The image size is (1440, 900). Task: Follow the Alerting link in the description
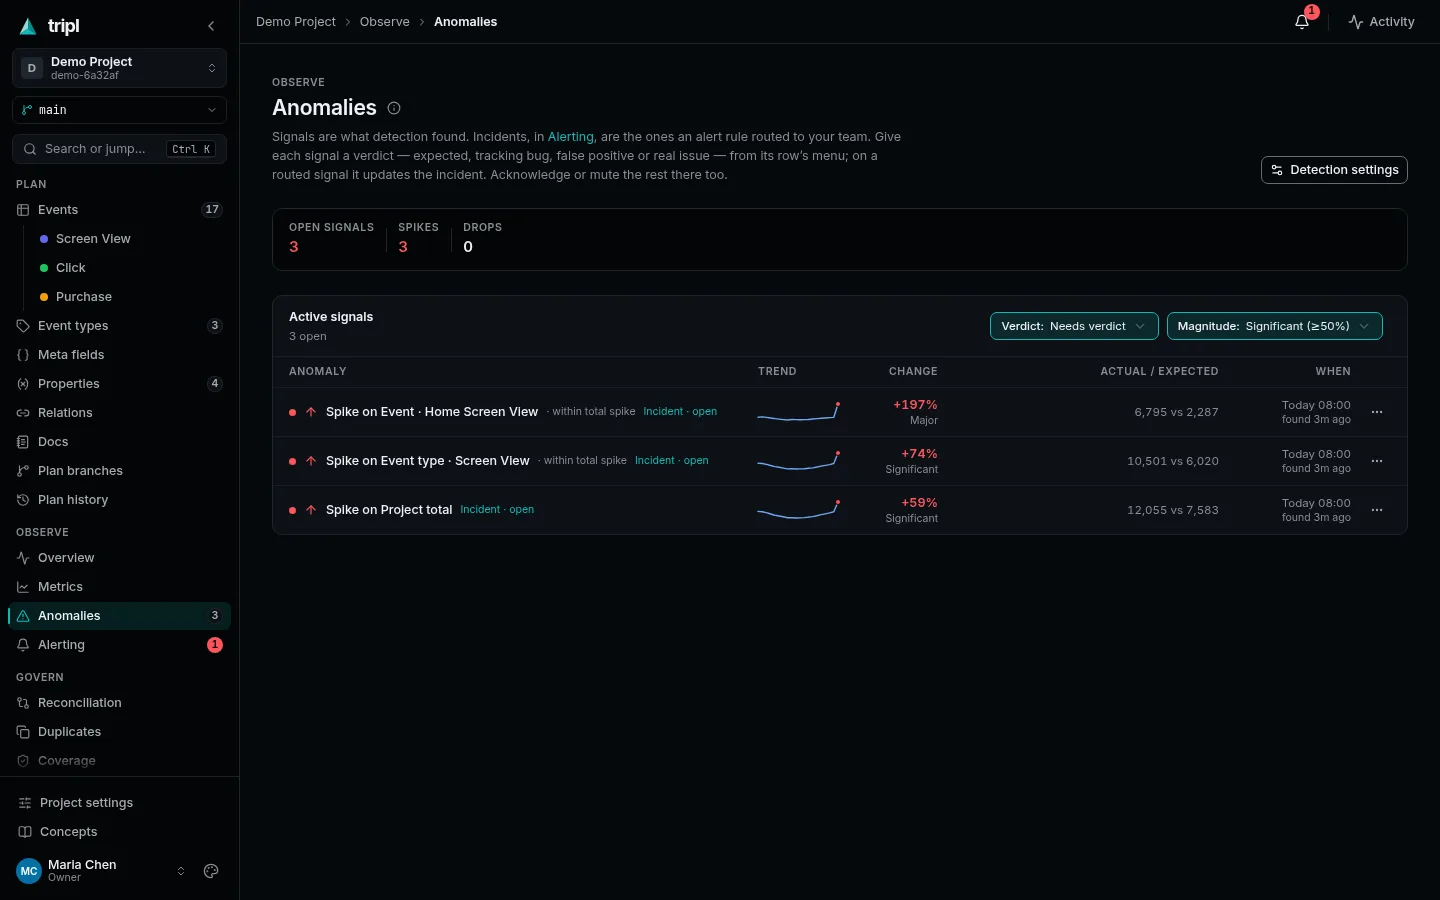pyautogui.click(x=571, y=137)
